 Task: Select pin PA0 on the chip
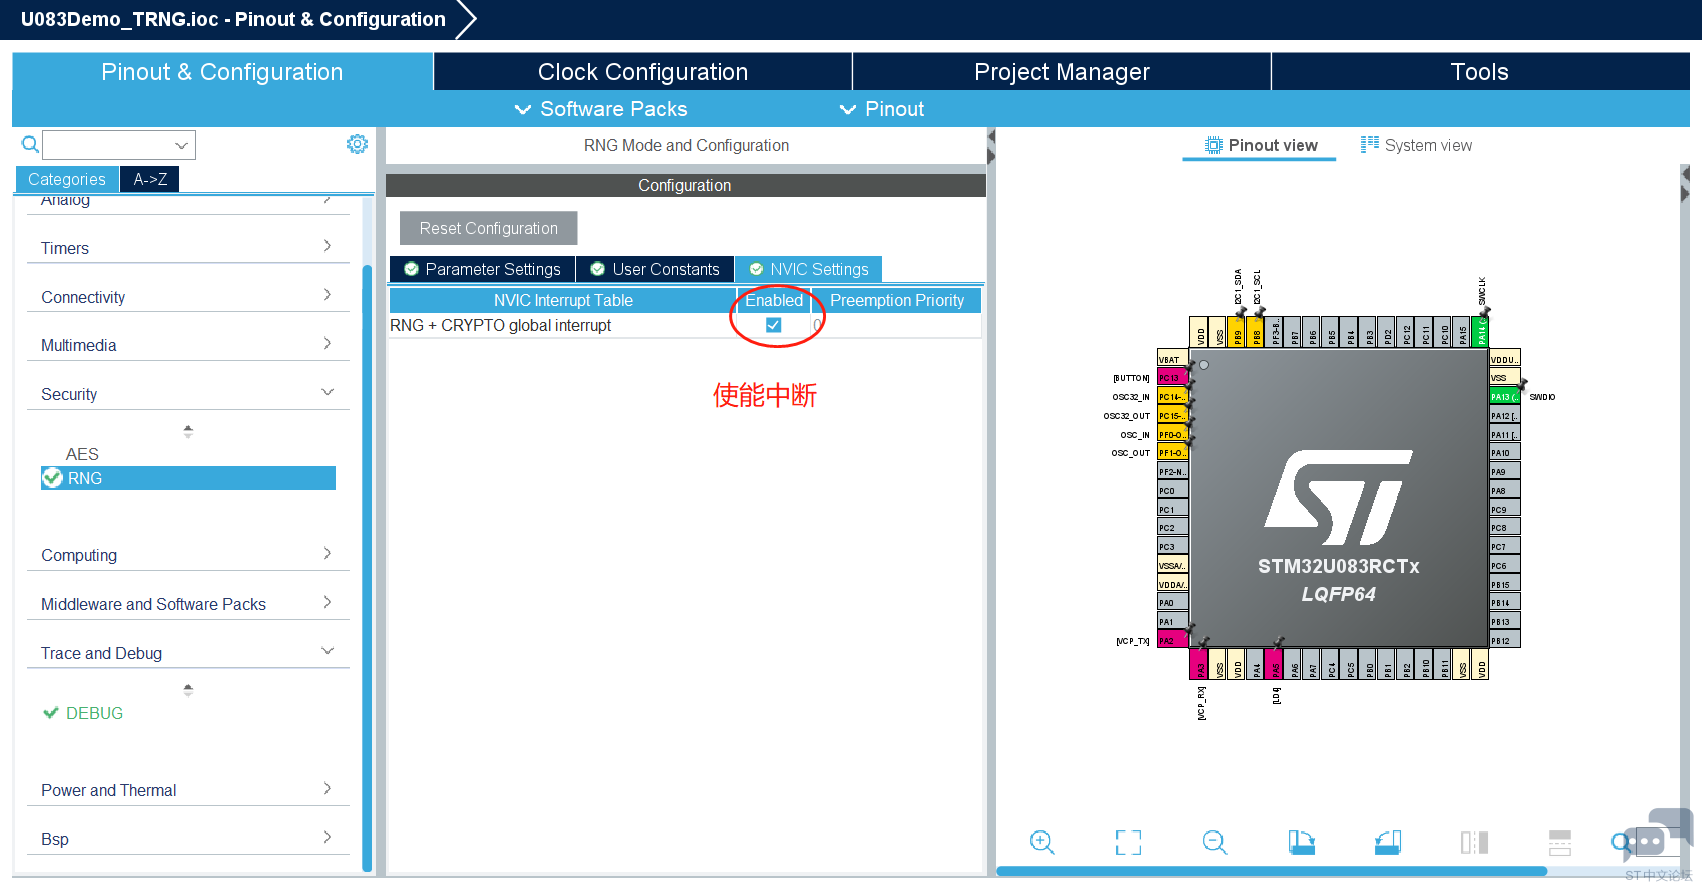[1172, 603]
